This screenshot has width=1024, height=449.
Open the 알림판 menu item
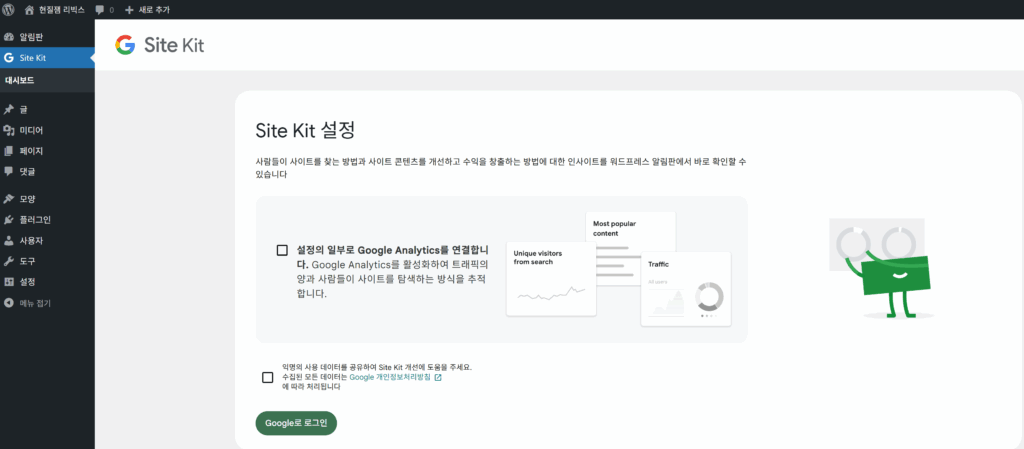pos(47,37)
